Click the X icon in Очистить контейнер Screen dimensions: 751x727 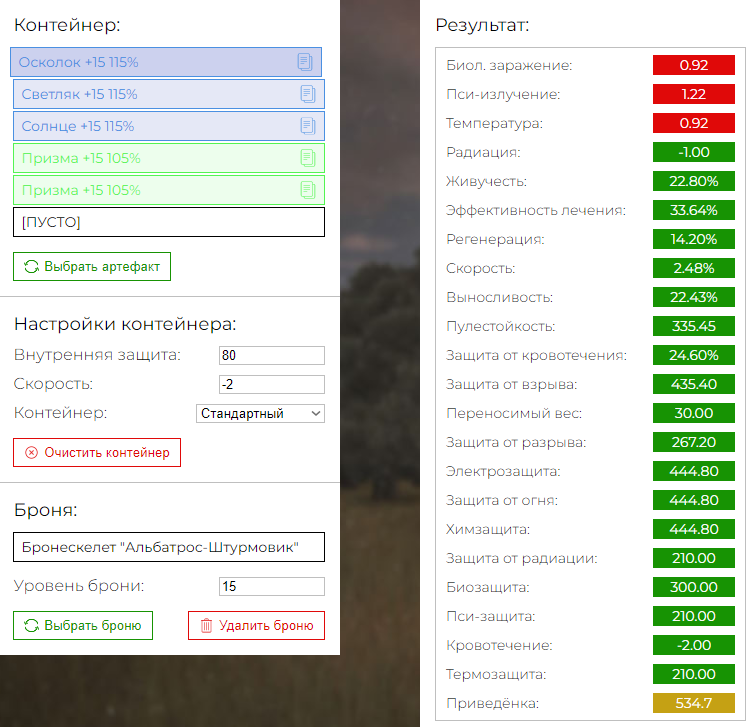coord(31,453)
